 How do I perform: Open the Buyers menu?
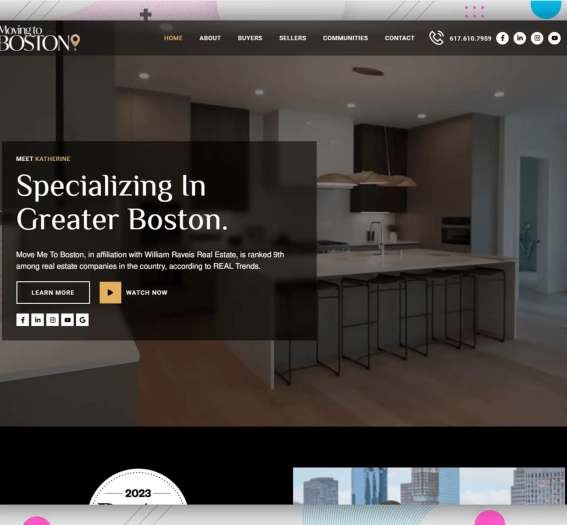[x=250, y=38]
